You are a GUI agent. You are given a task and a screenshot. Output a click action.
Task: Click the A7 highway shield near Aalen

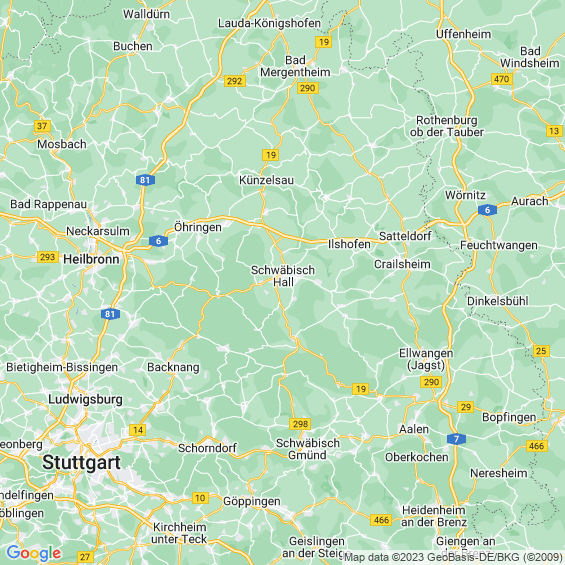456,439
